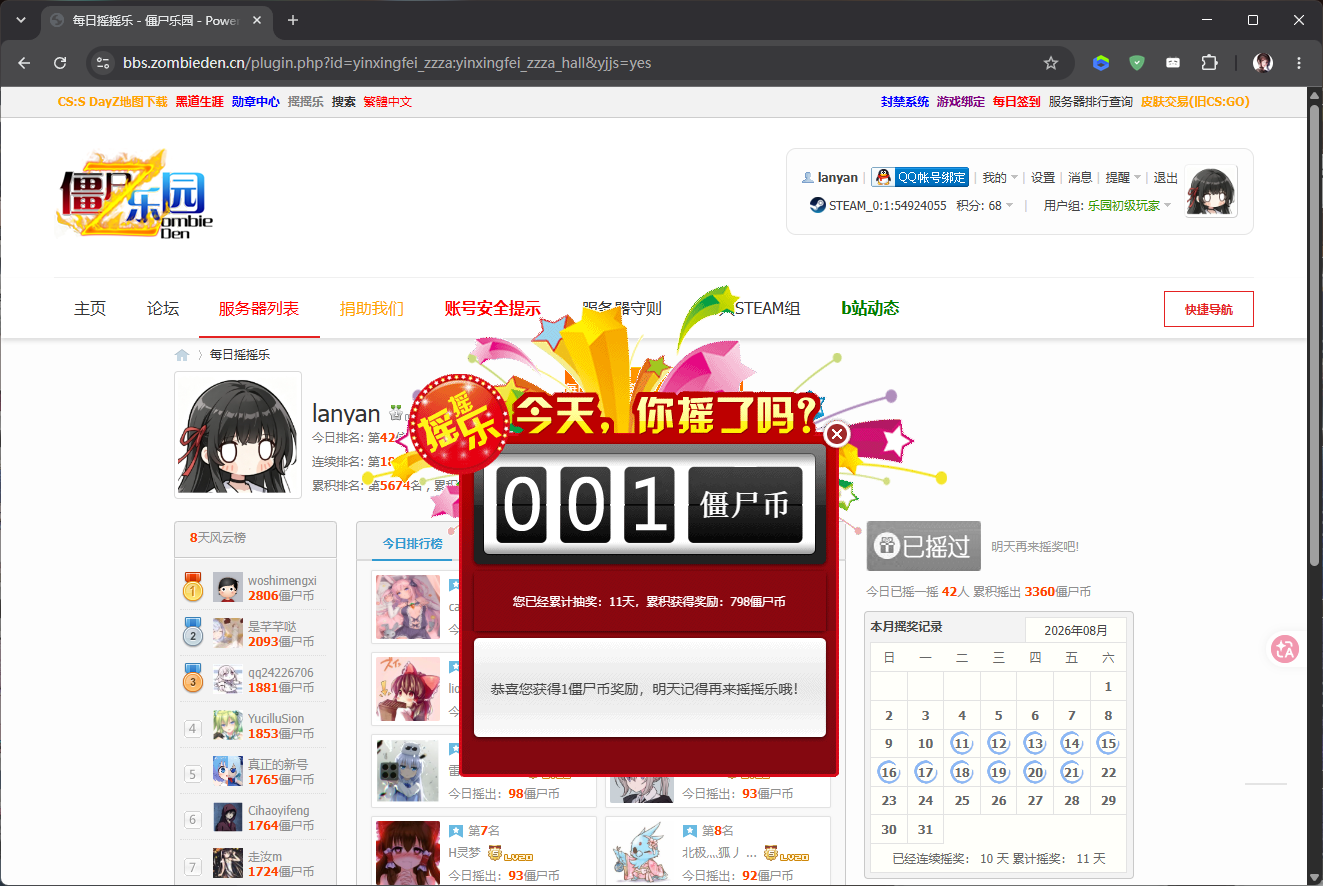The height and width of the screenshot is (886, 1323).
Task: Click date 31 in the calendar
Action: click(x=925, y=829)
